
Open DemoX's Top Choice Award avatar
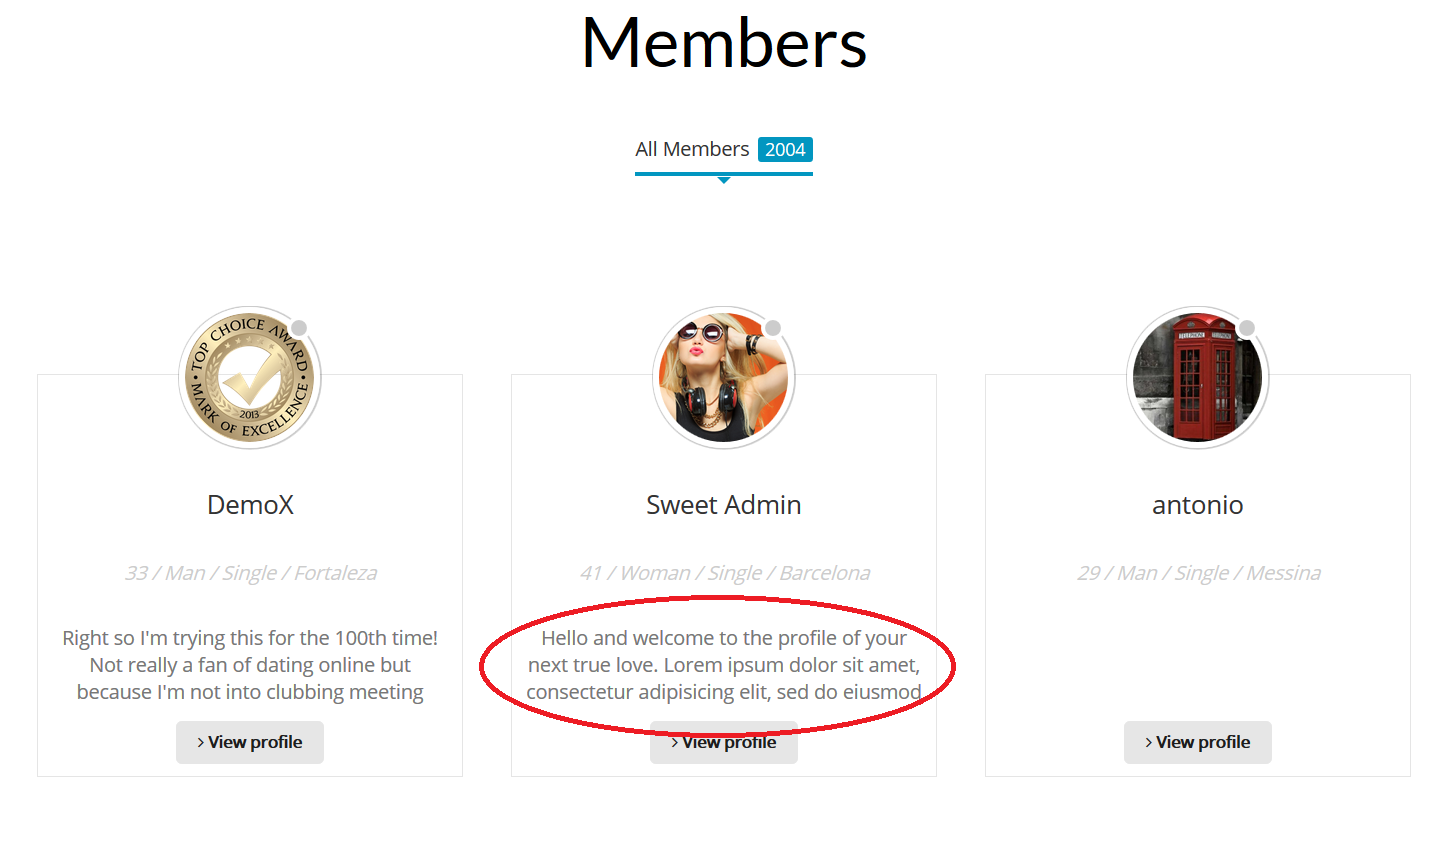250,378
